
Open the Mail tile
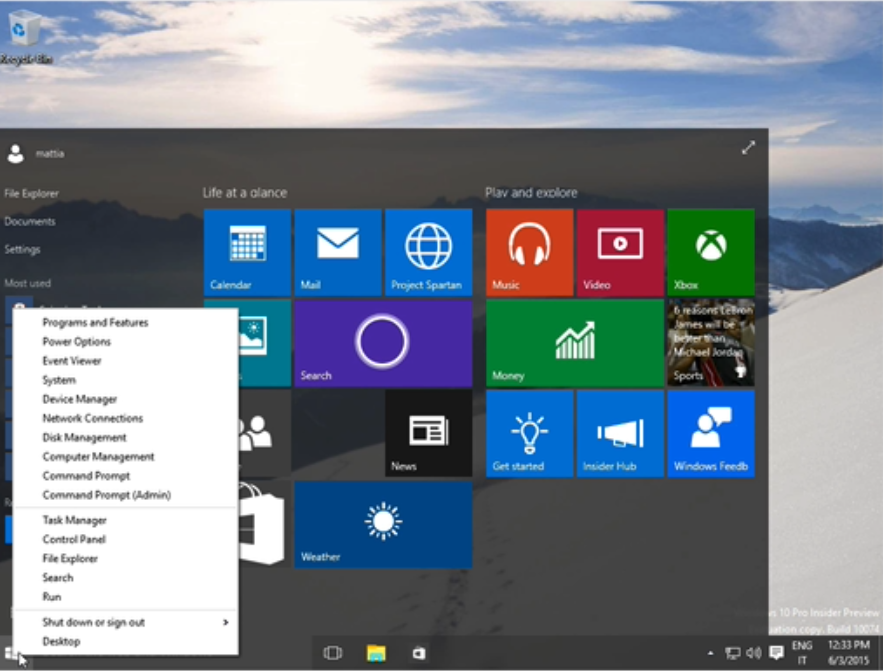[x=338, y=252]
